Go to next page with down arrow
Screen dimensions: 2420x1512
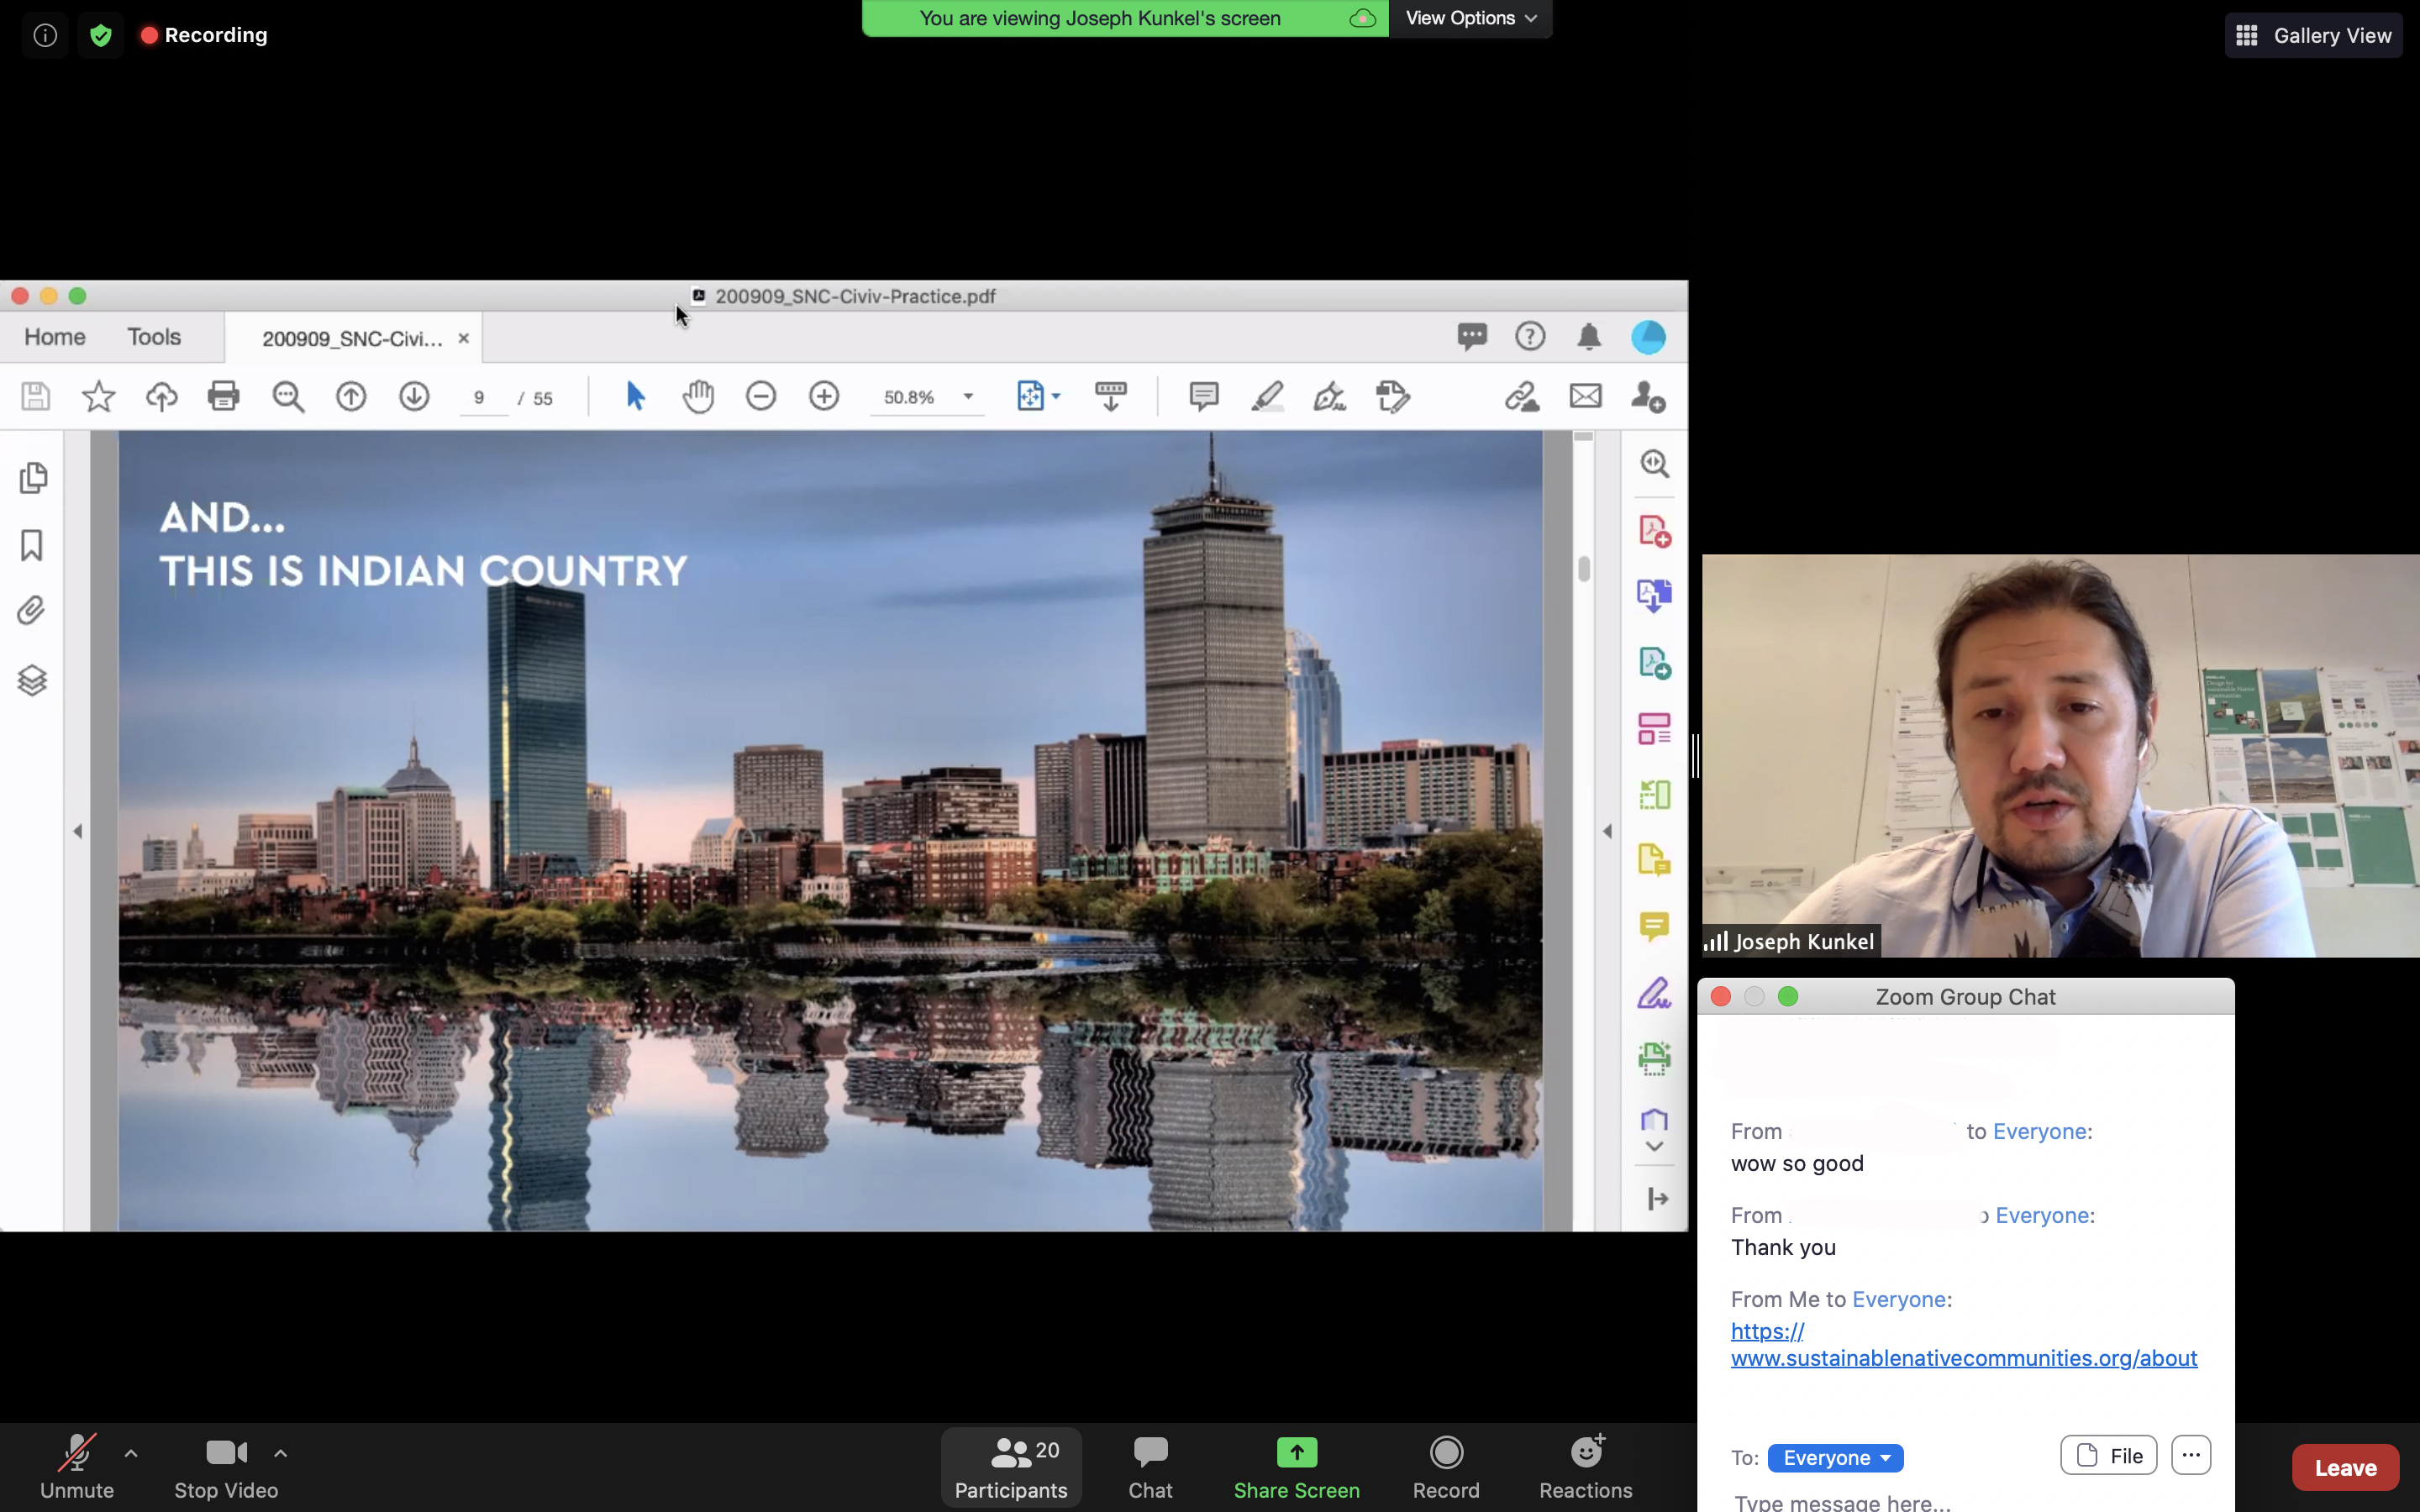414,397
